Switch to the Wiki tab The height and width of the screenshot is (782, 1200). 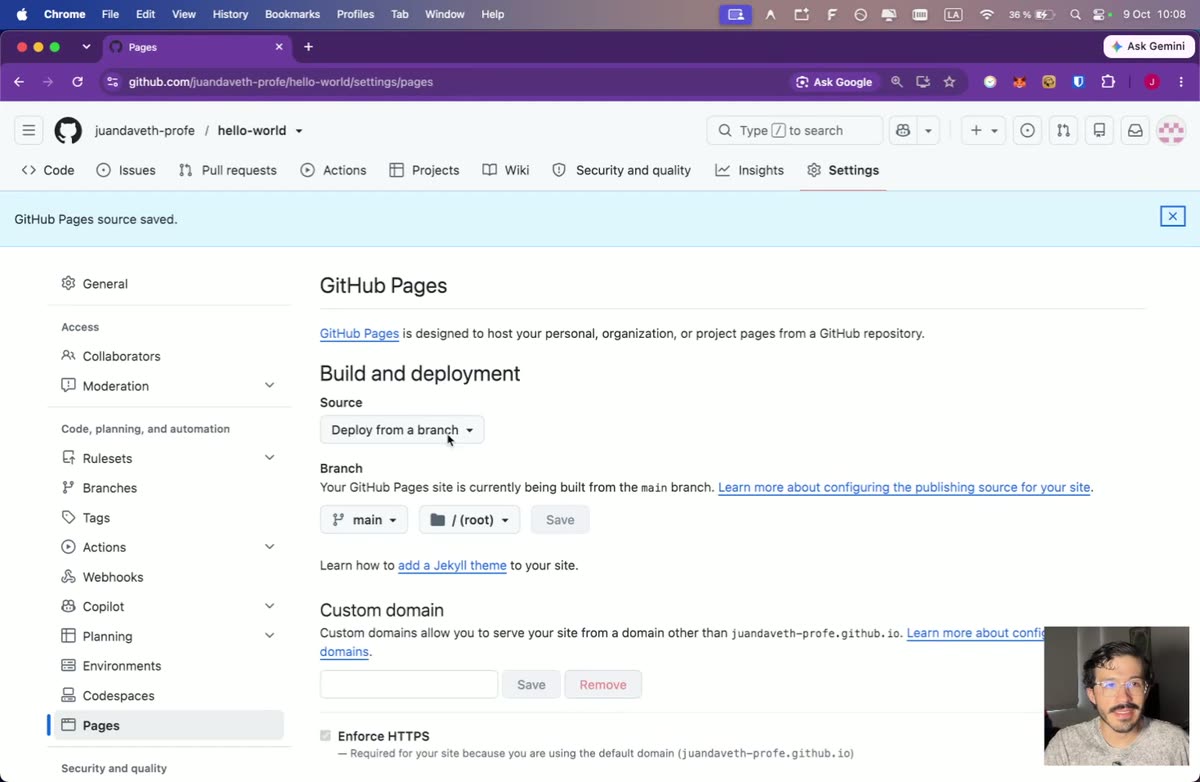tap(505, 170)
